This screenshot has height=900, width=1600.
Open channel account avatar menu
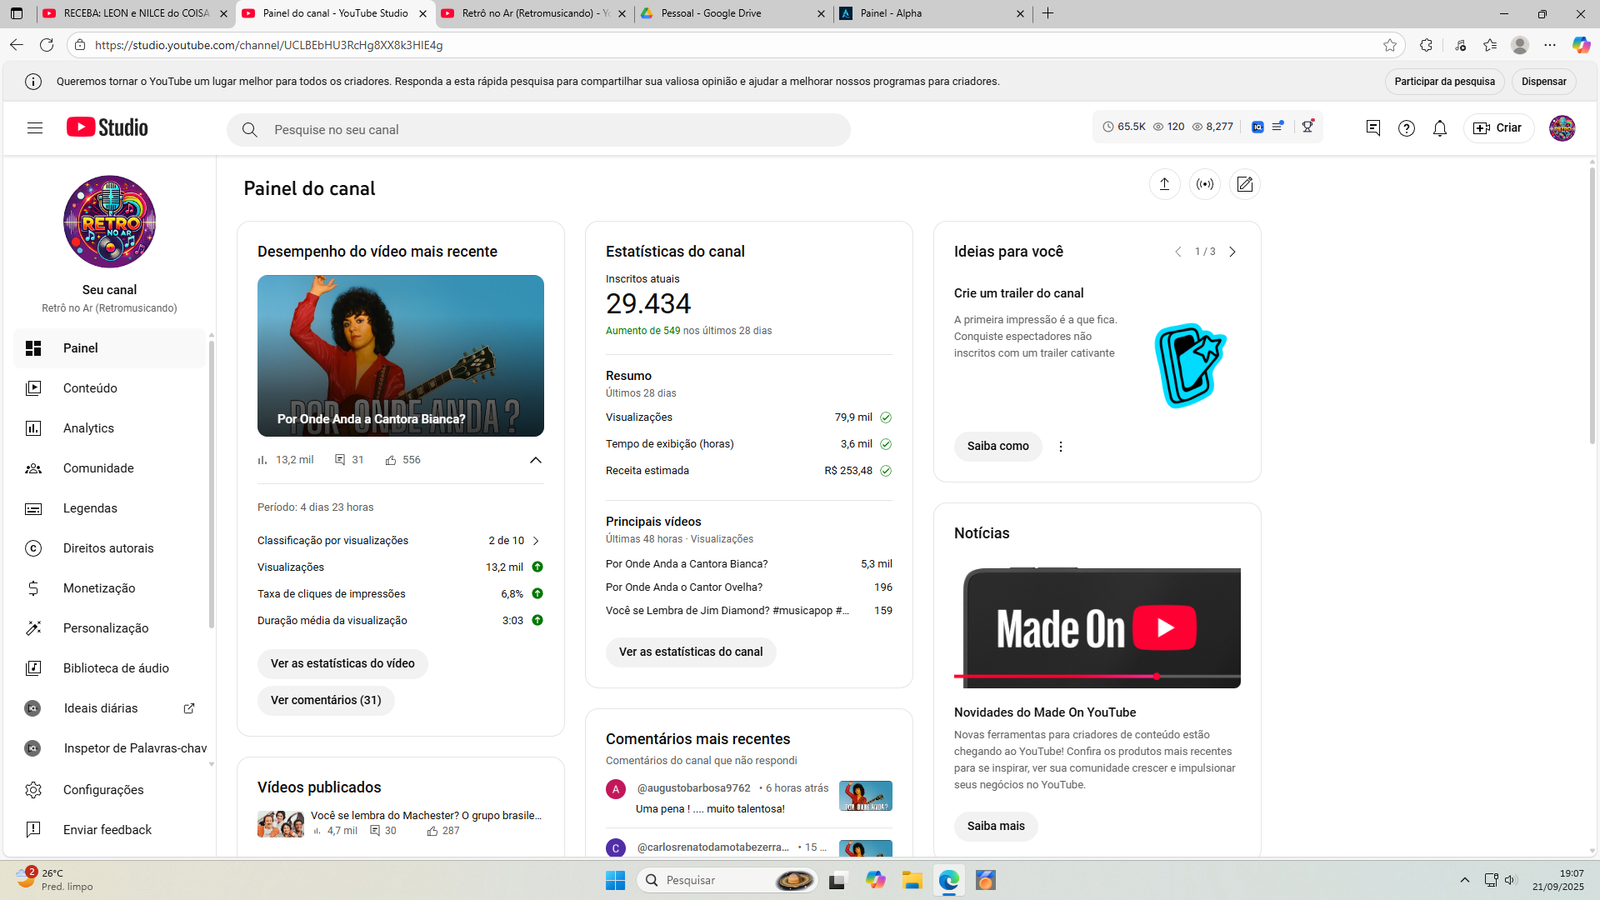click(x=1562, y=128)
